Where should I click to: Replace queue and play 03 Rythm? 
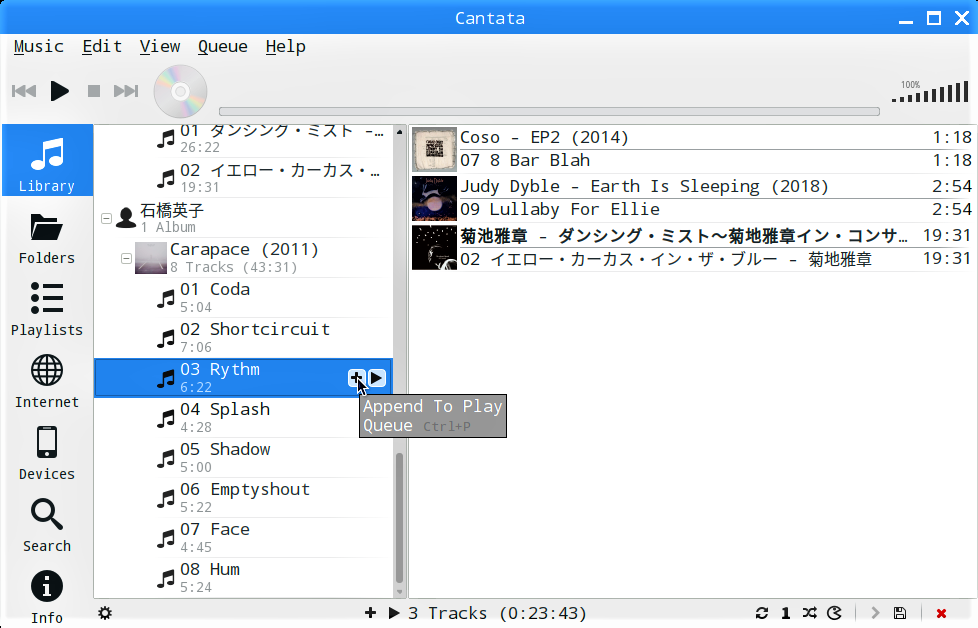(x=377, y=378)
